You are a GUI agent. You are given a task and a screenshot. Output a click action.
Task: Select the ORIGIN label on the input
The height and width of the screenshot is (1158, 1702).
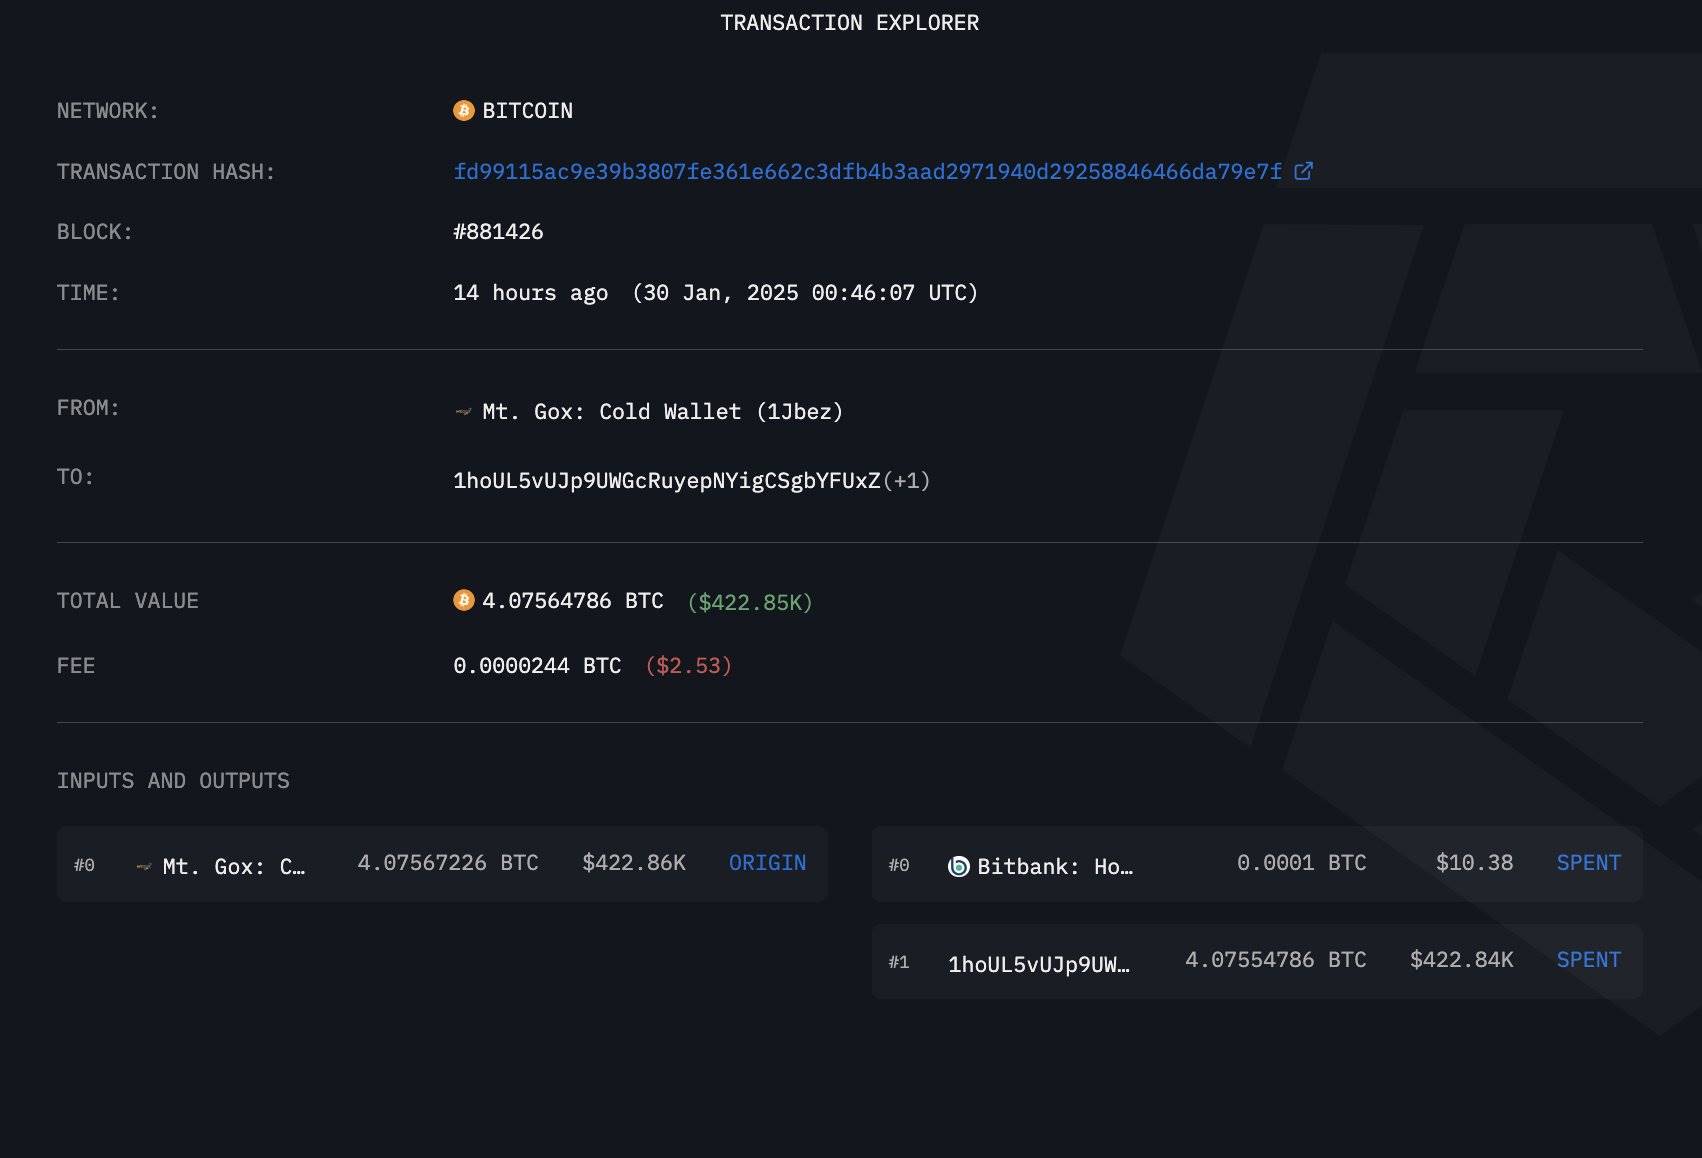(x=766, y=863)
